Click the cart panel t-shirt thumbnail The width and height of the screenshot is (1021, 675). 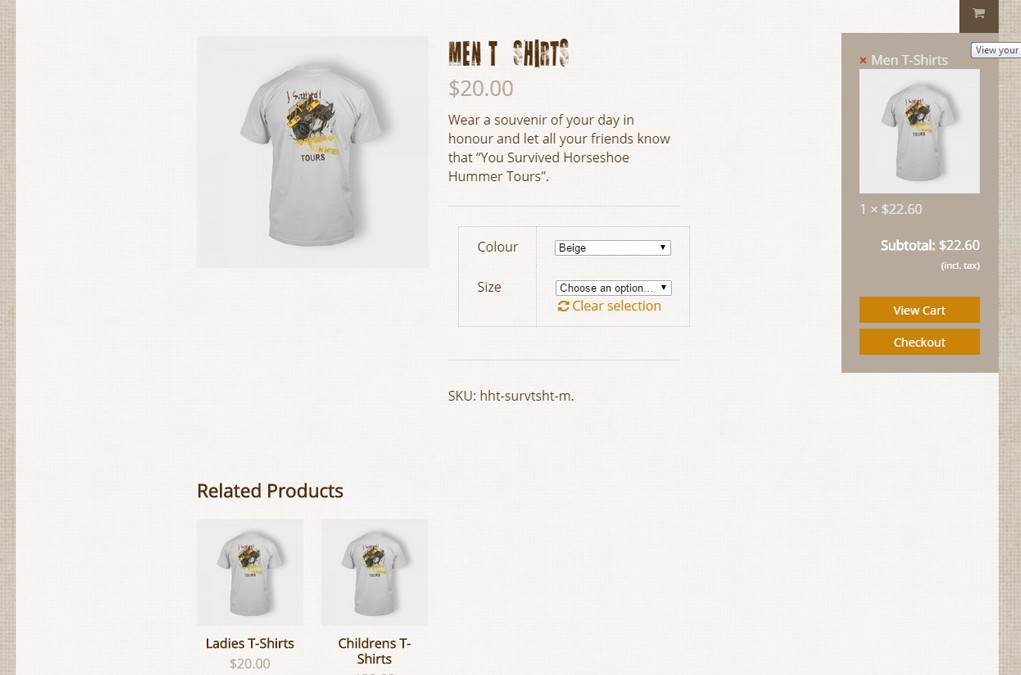[x=919, y=131]
